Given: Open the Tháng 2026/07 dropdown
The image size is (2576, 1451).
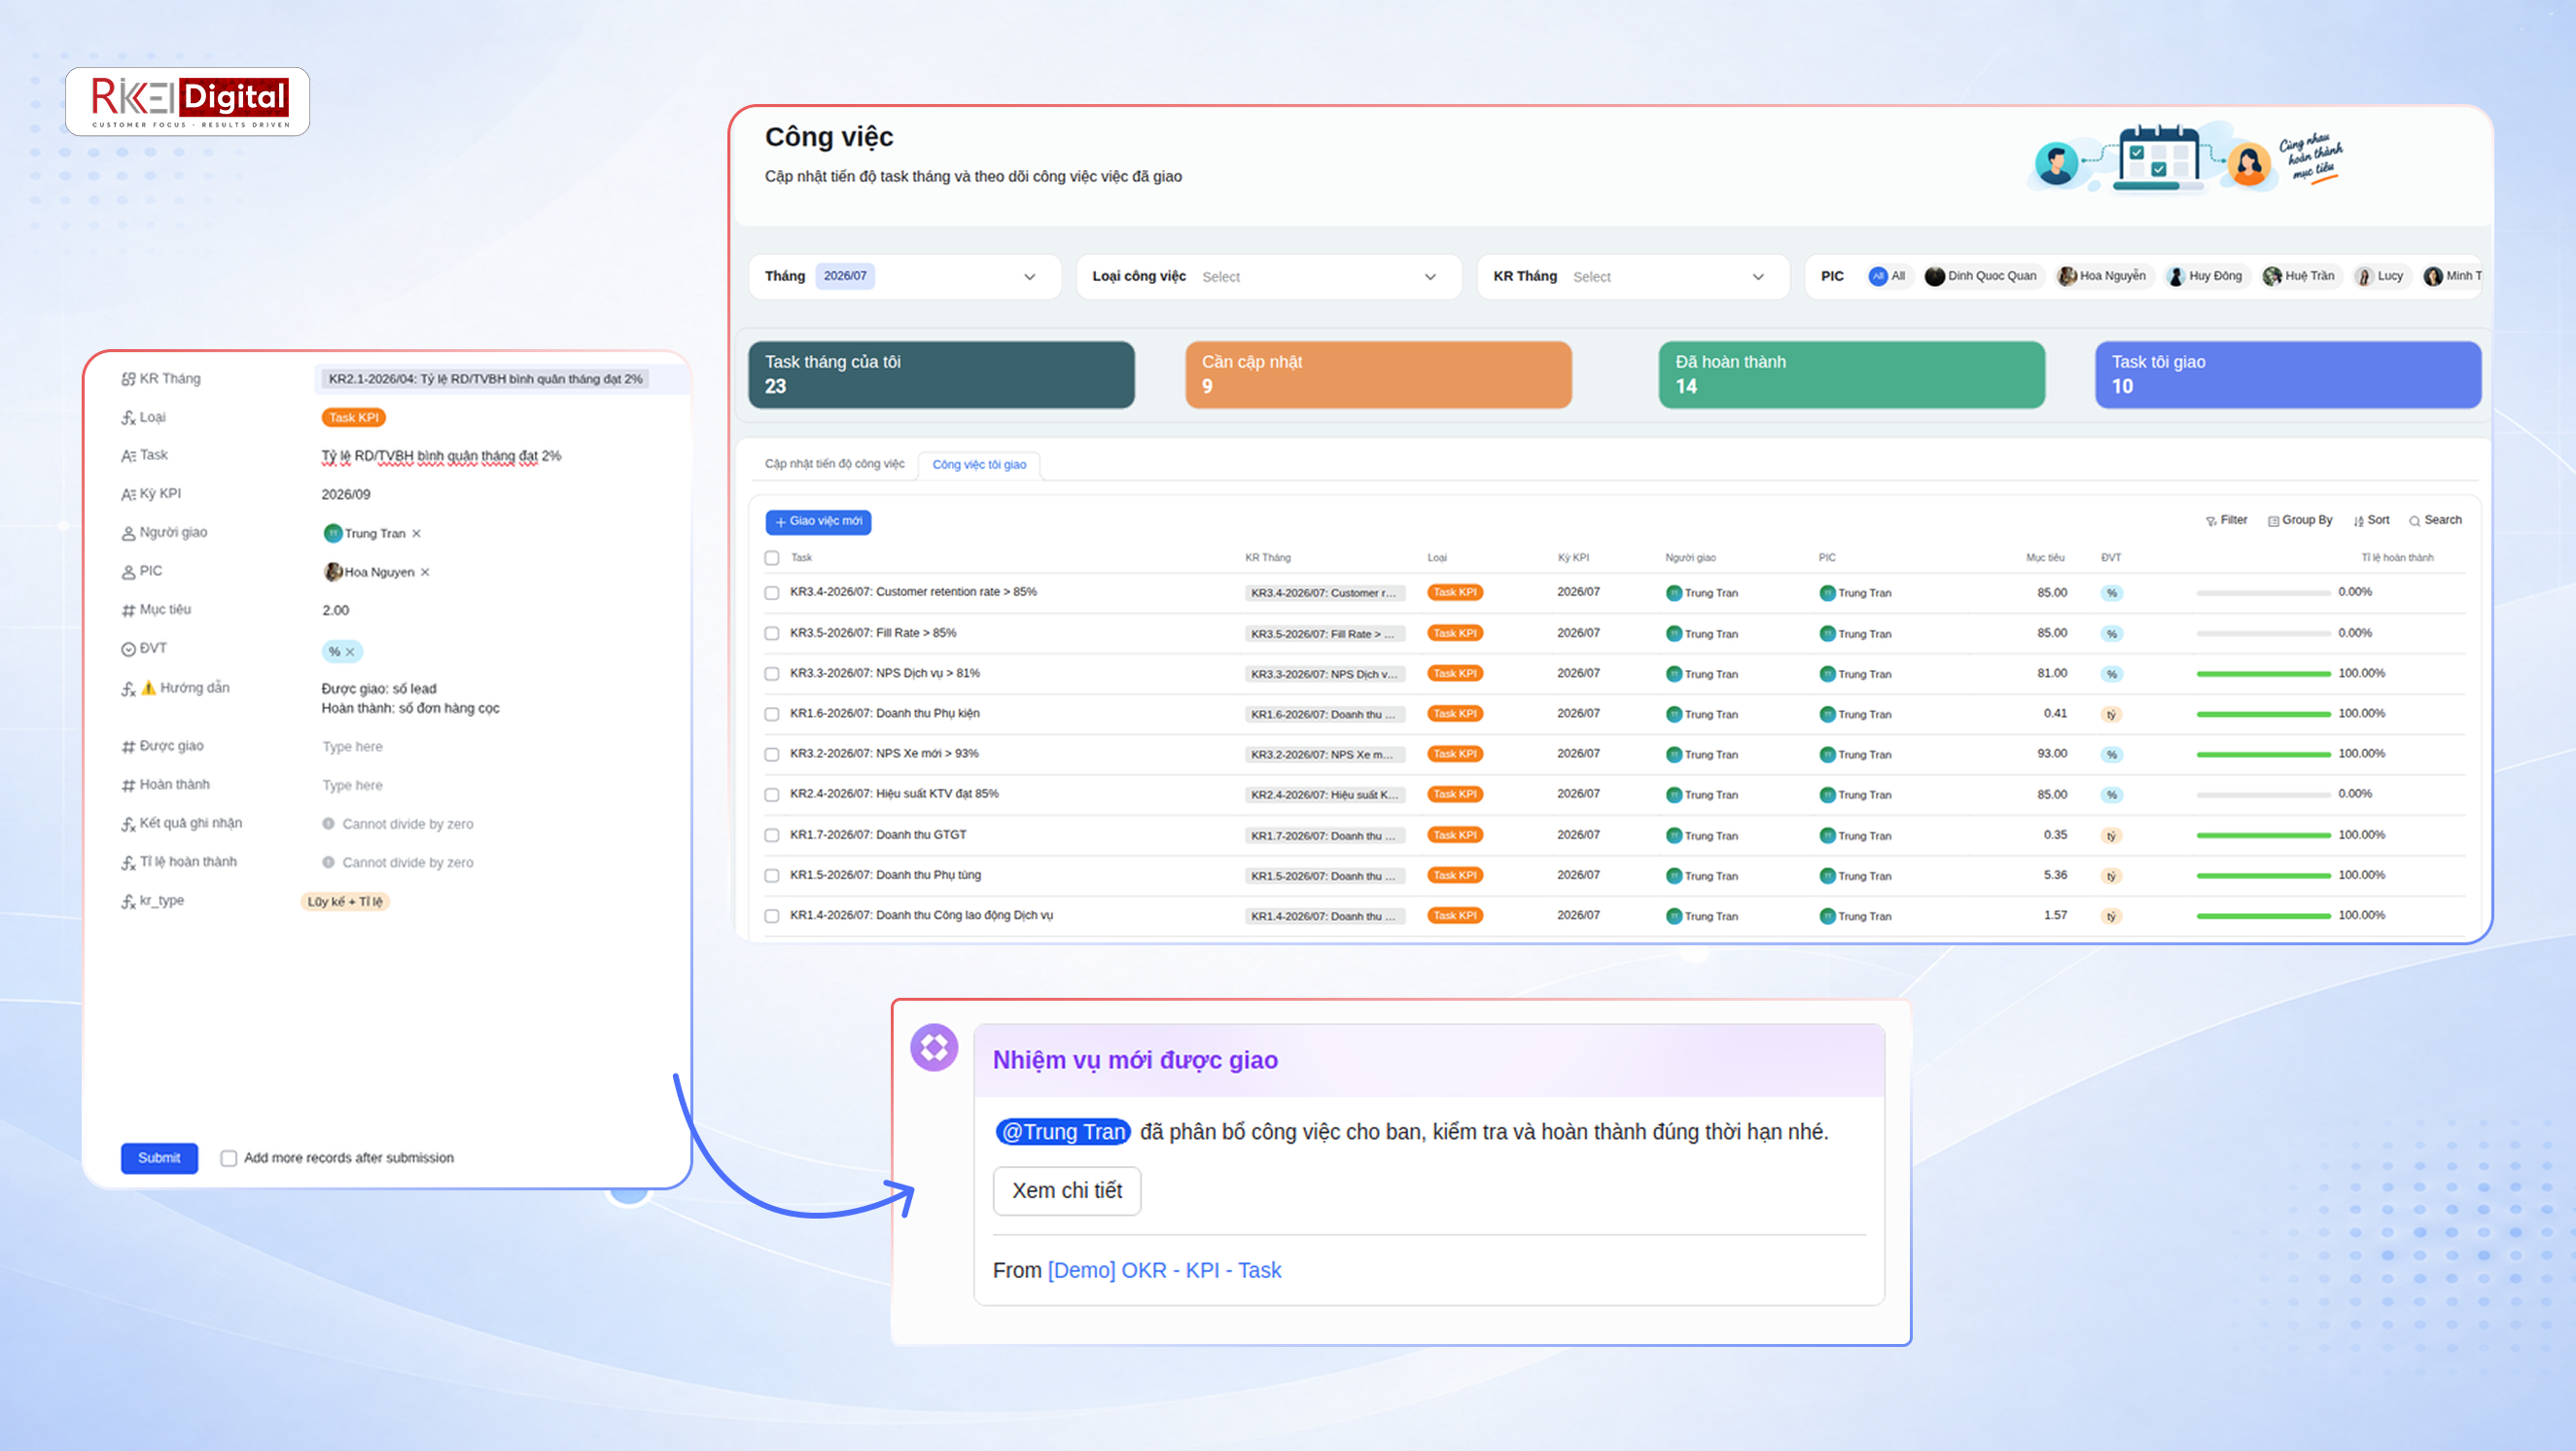Looking at the screenshot, I should (x=905, y=276).
